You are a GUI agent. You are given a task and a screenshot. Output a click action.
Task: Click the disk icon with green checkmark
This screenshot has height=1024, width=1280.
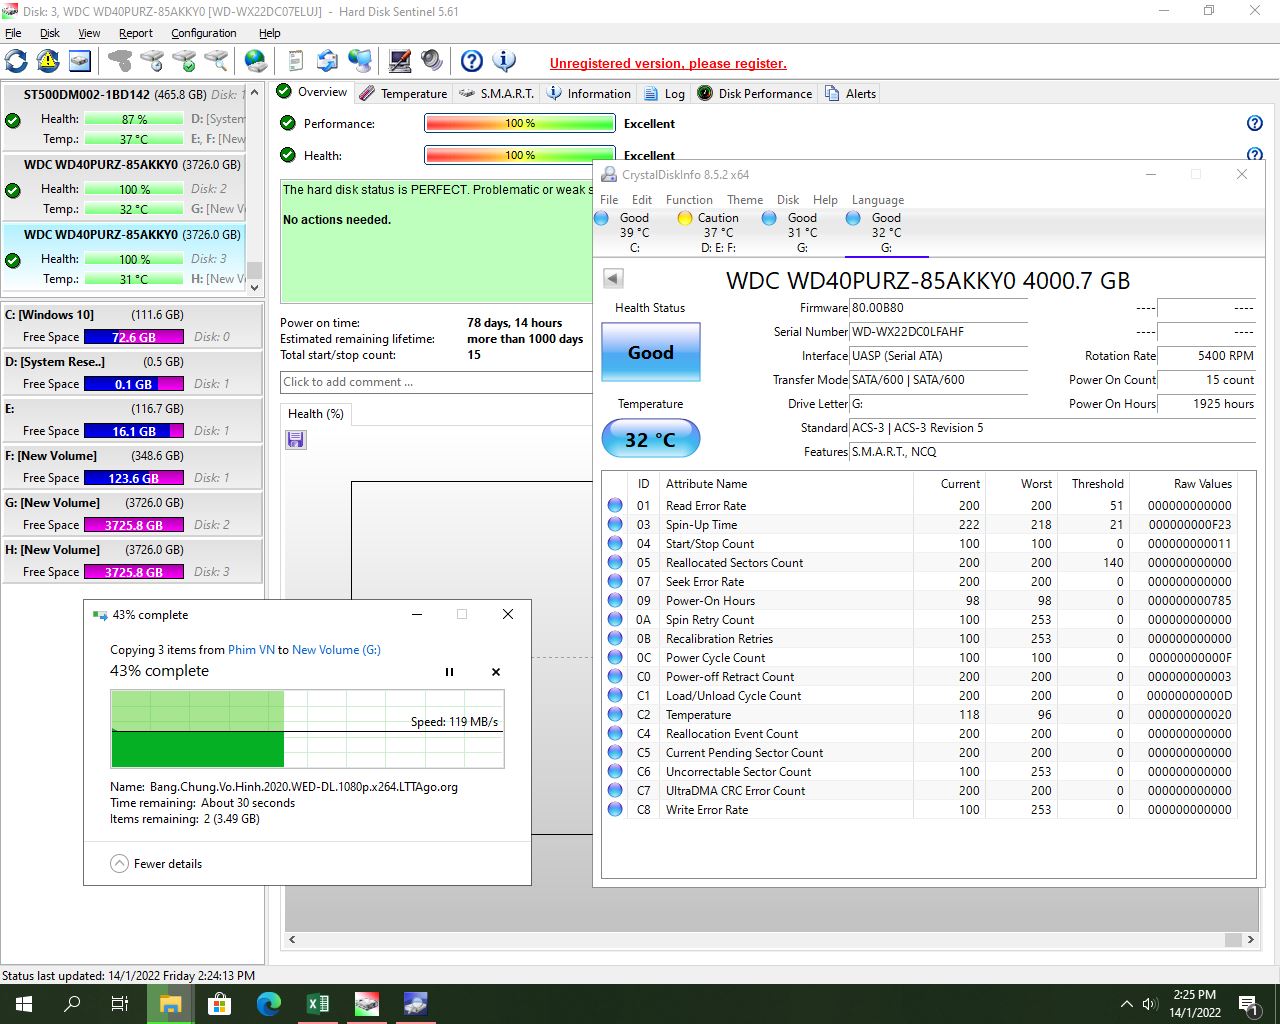pos(184,61)
